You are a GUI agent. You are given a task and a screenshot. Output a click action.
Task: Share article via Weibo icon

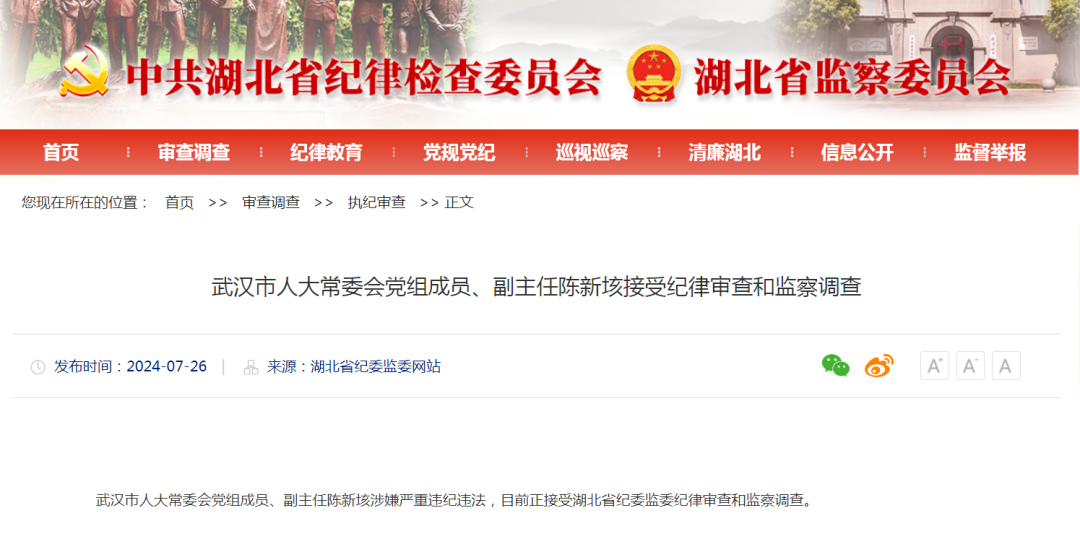click(879, 366)
